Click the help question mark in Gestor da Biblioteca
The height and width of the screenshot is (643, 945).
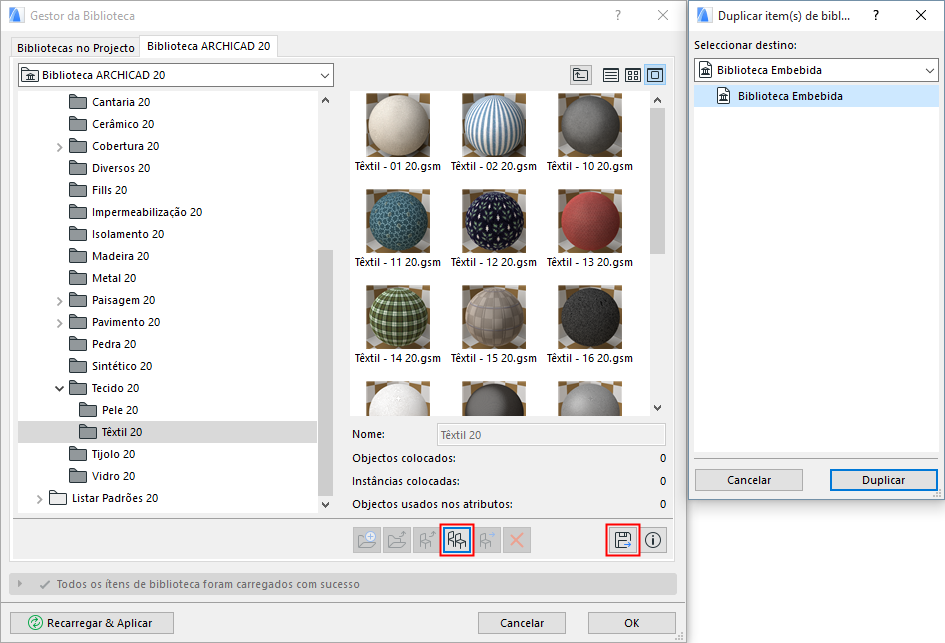[618, 15]
